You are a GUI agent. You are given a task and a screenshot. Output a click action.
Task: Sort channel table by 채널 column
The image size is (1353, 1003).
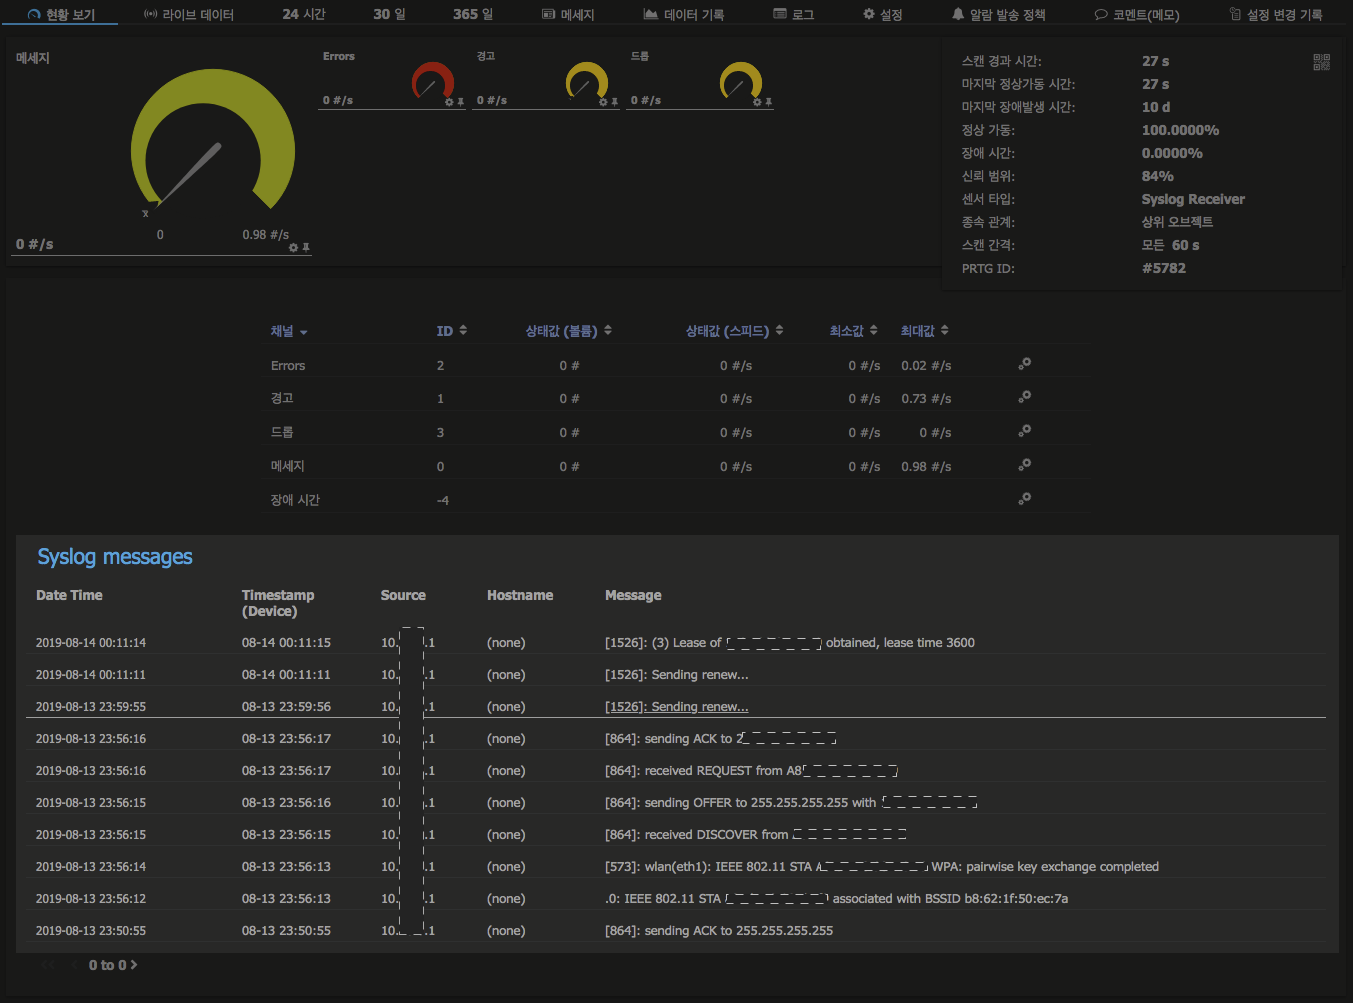click(289, 331)
